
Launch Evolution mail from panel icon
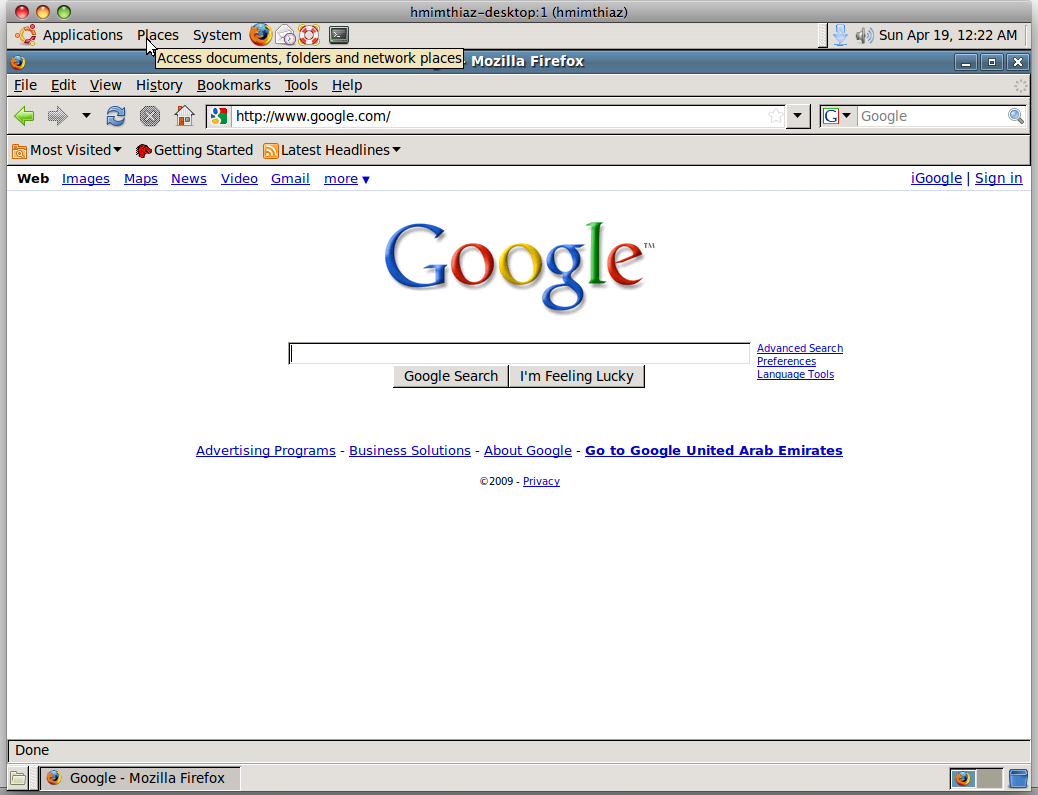[285, 34]
